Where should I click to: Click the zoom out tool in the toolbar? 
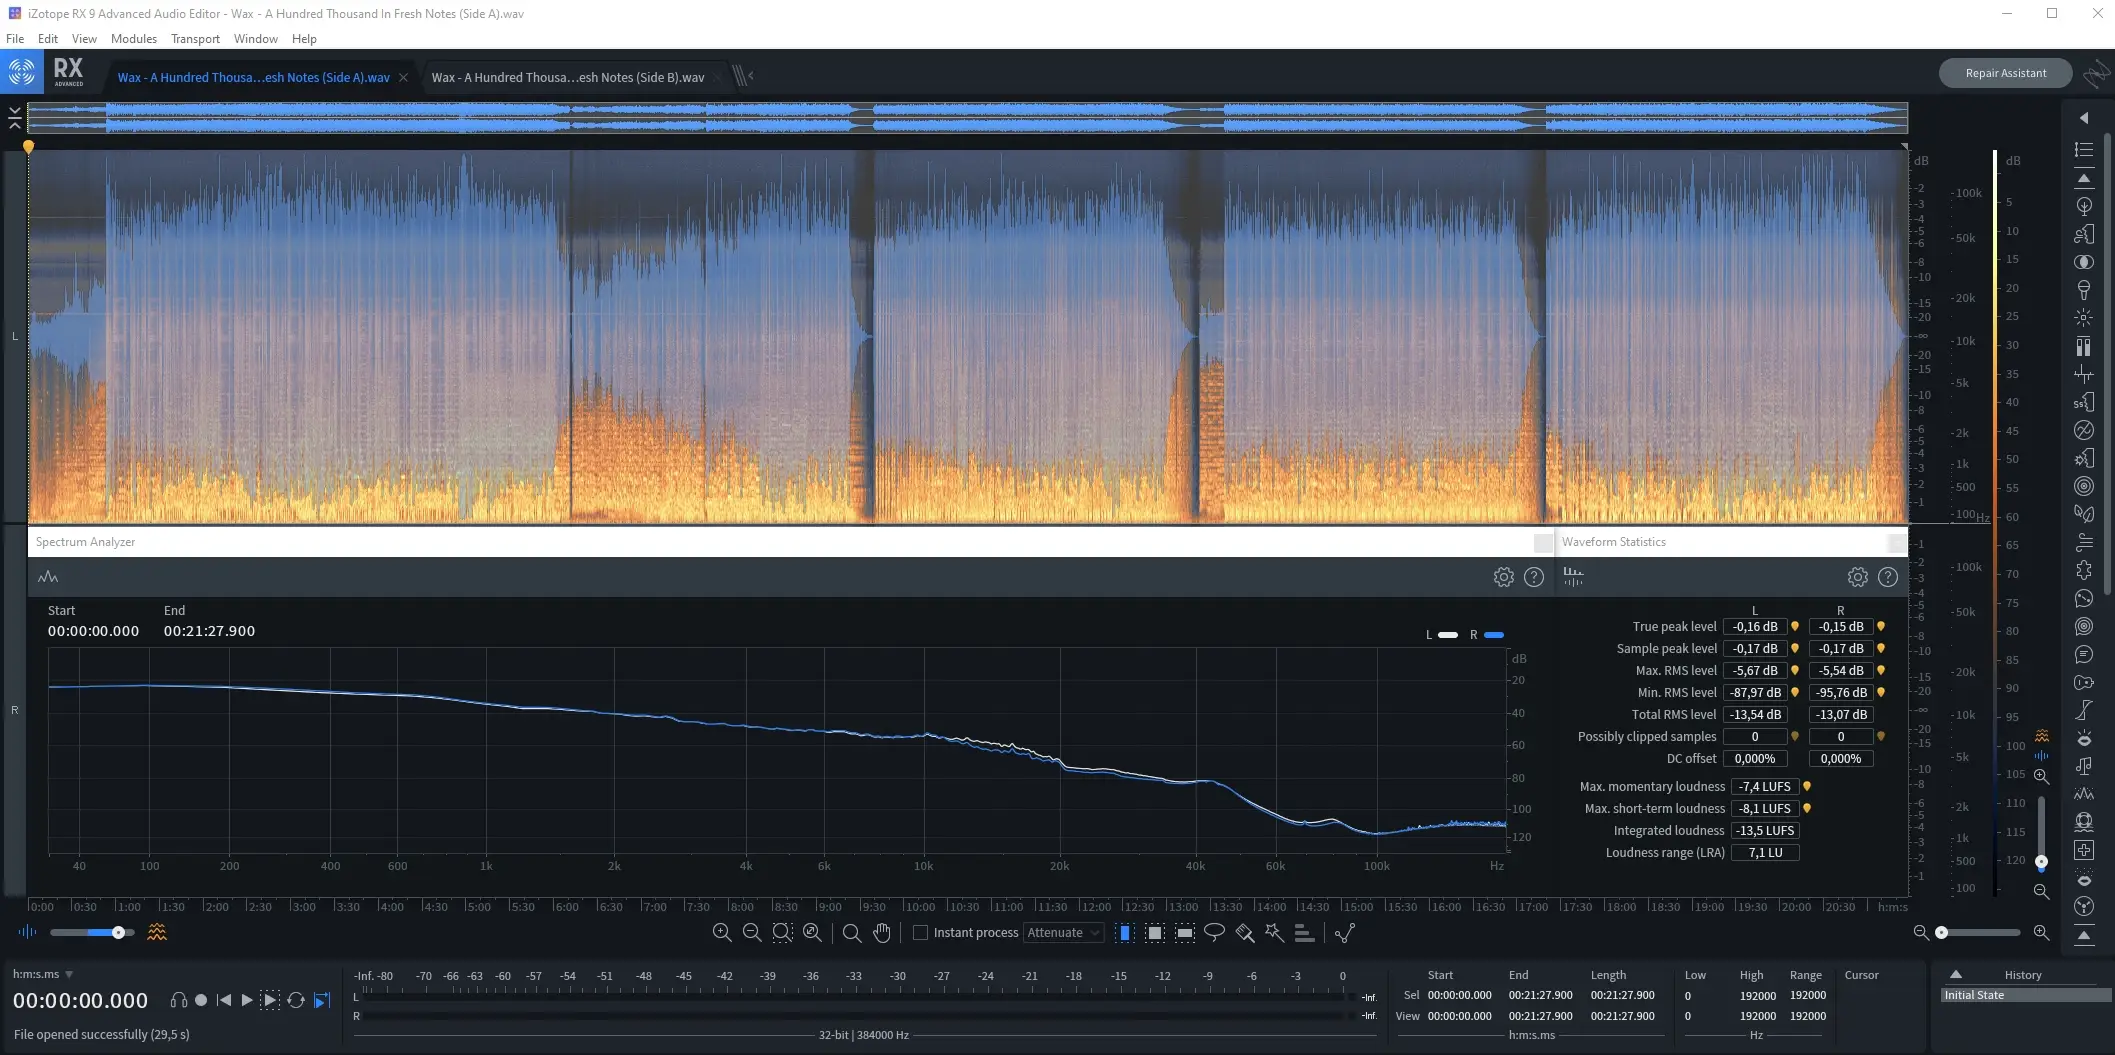pyautogui.click(x=752, y=932)
